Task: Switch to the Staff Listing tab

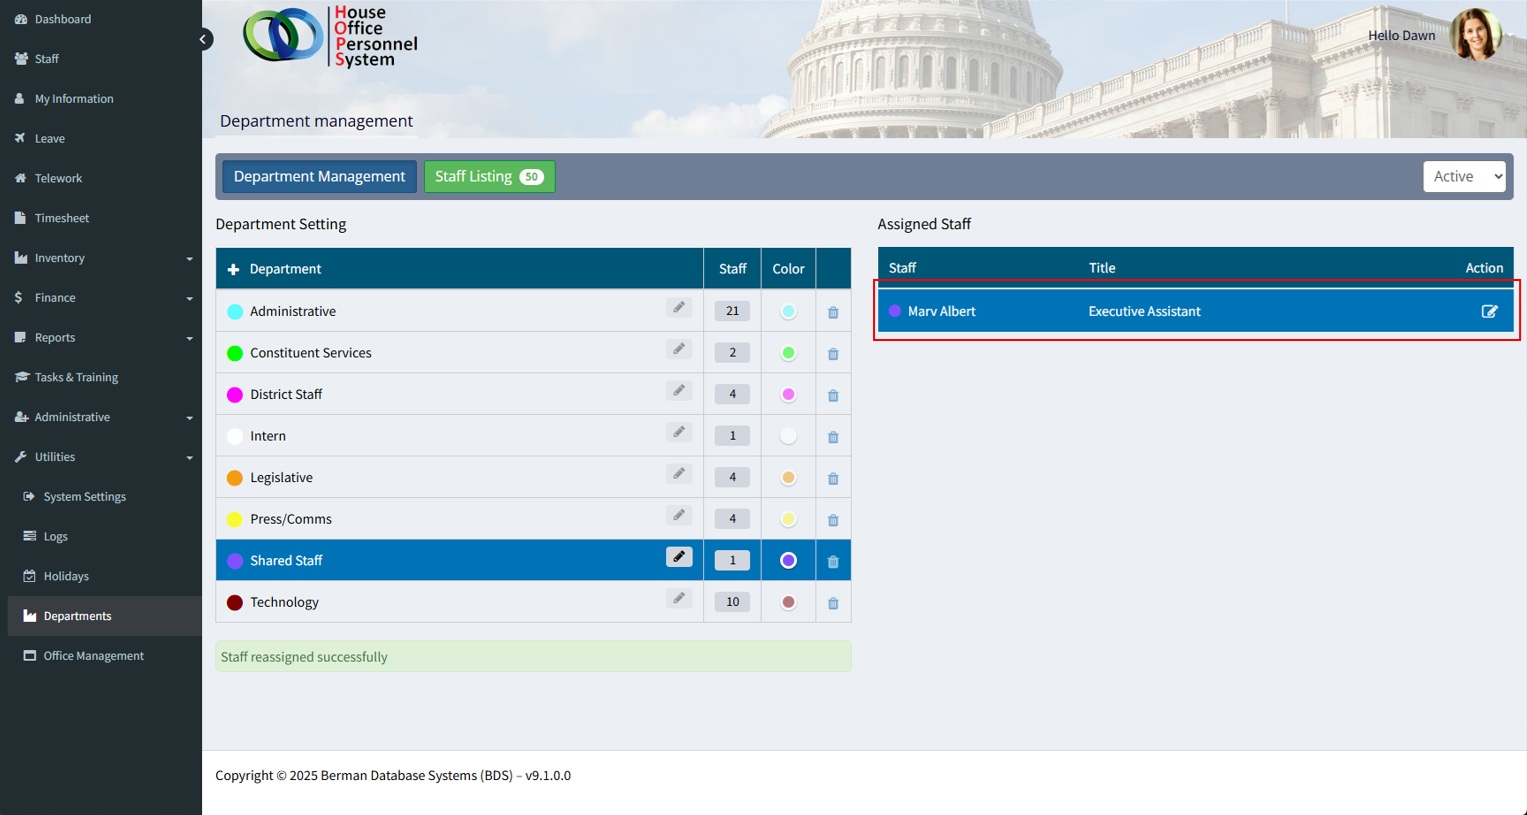Action: 489,176
